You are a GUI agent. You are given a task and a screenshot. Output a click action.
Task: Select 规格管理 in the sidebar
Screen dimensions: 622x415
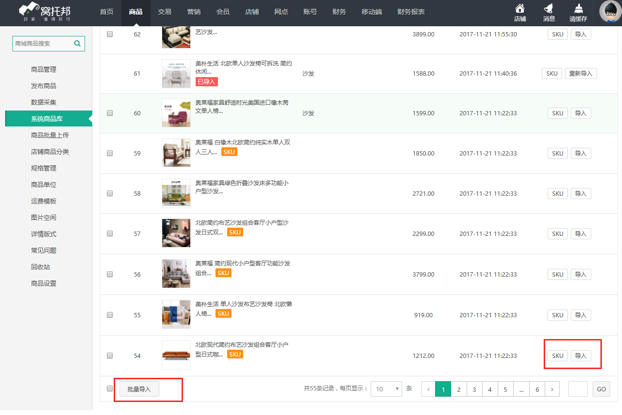click(x=44, y=168)
